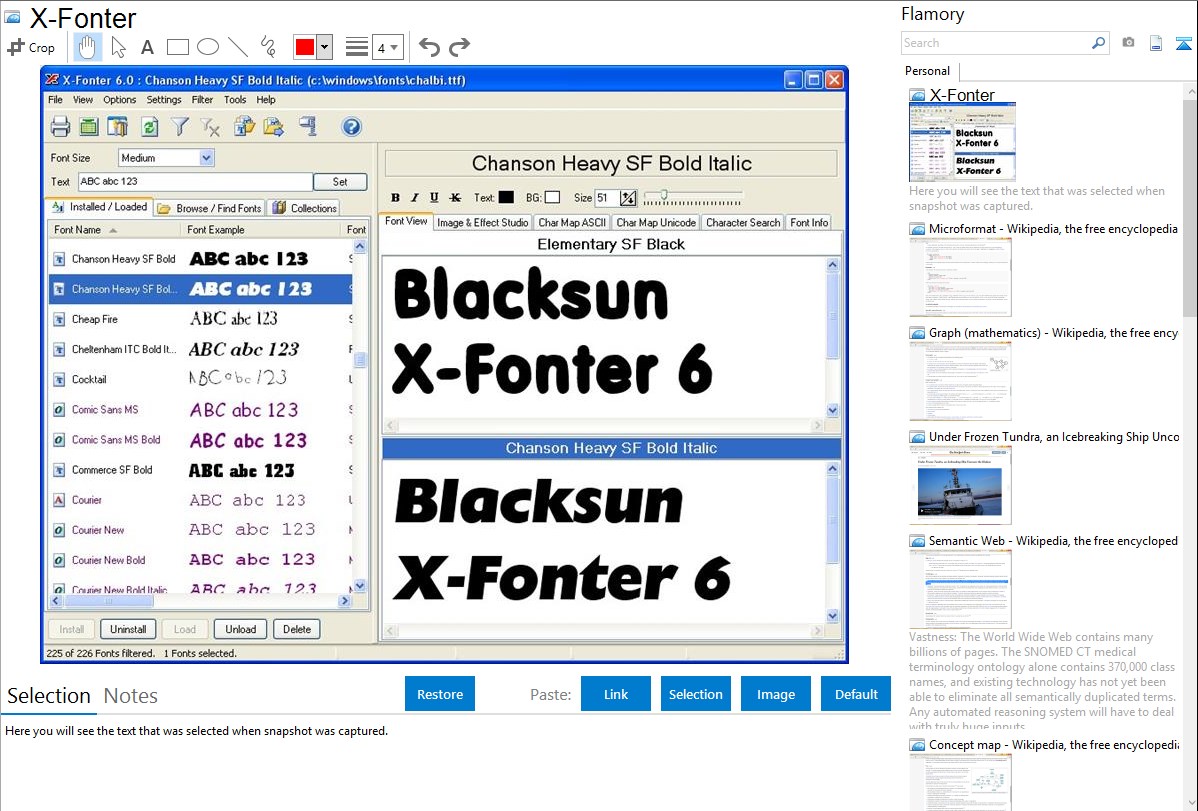Click the black Text color swatch
This screenshot has height=811, width=1198.
tap(506, 197)
